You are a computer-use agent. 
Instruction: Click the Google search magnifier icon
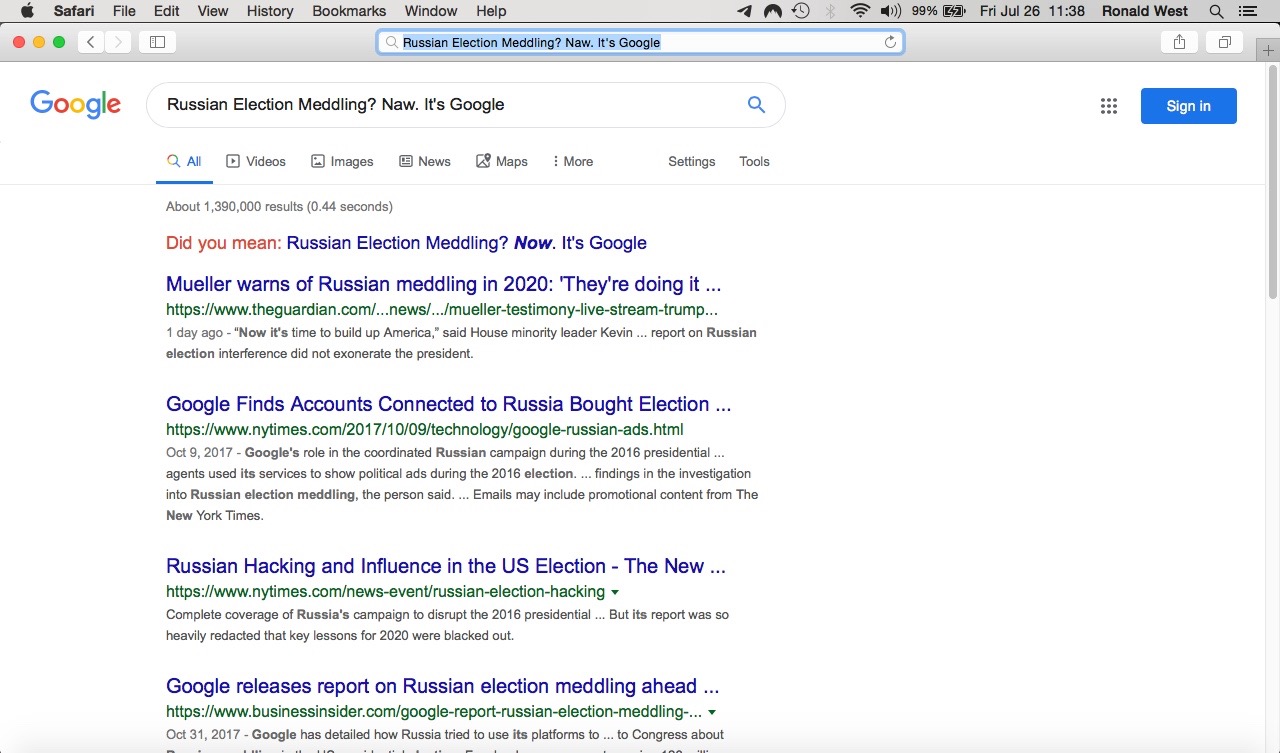pos(756,105)
